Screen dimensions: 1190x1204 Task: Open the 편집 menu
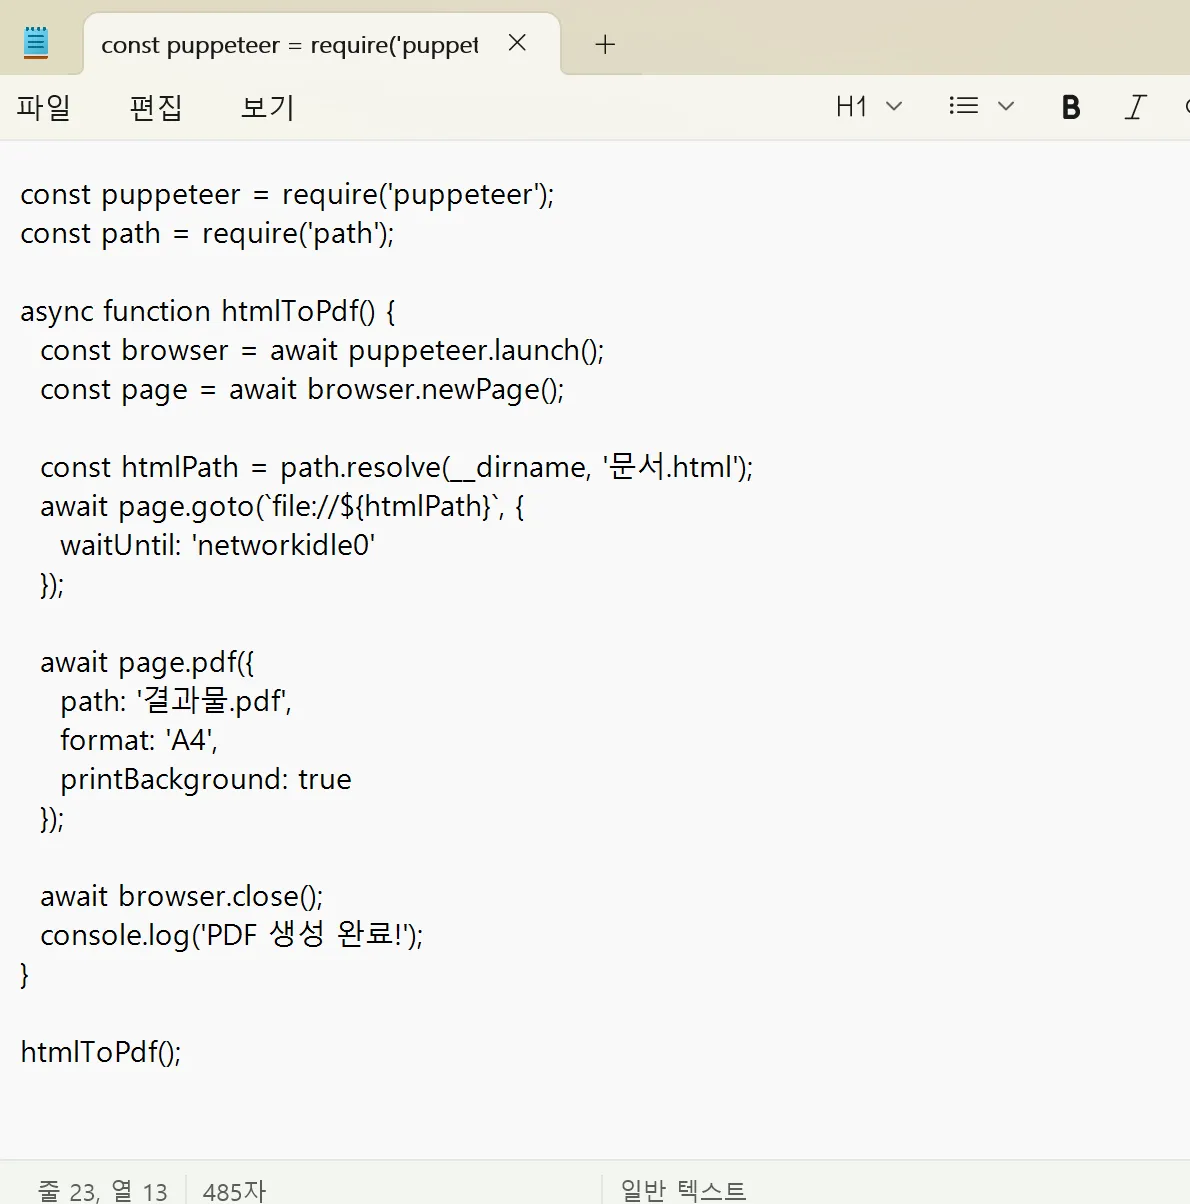coord(156,107)
